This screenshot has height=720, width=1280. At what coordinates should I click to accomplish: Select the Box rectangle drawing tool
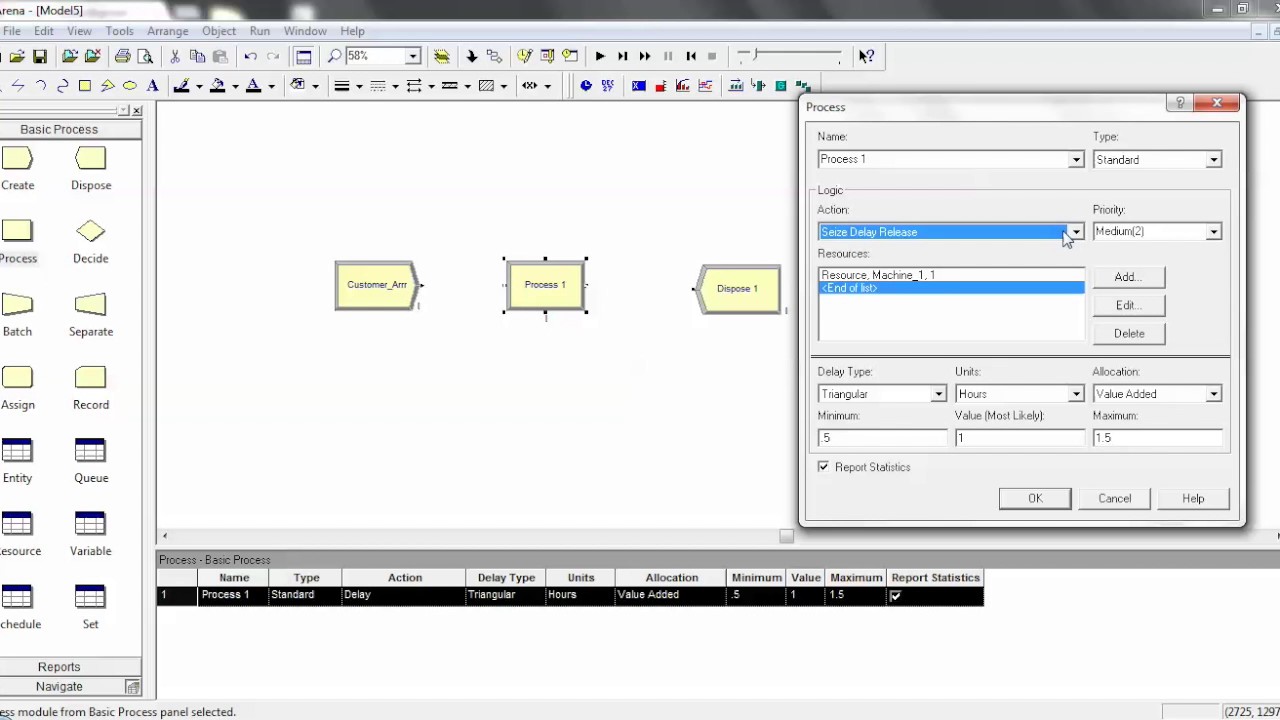point(85,86)
